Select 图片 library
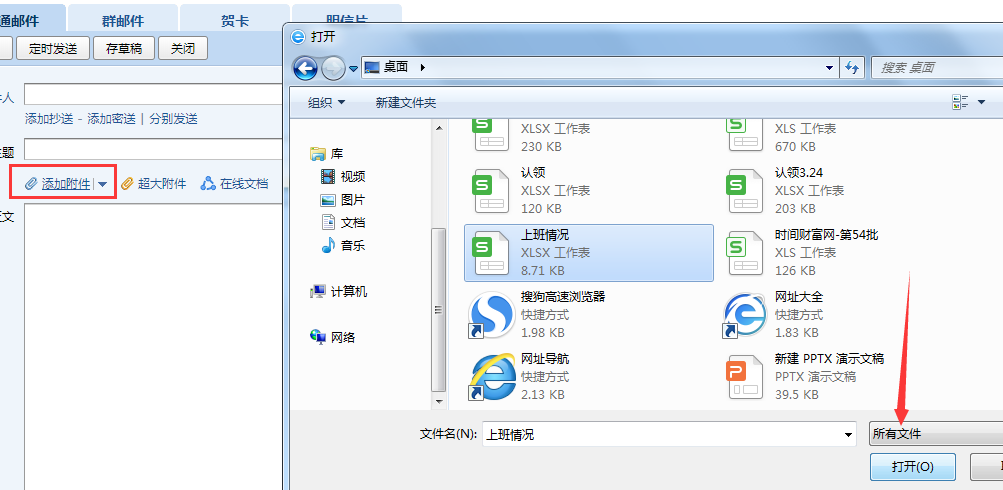The height and width of the screenshot is (490, 1003). 342,200
